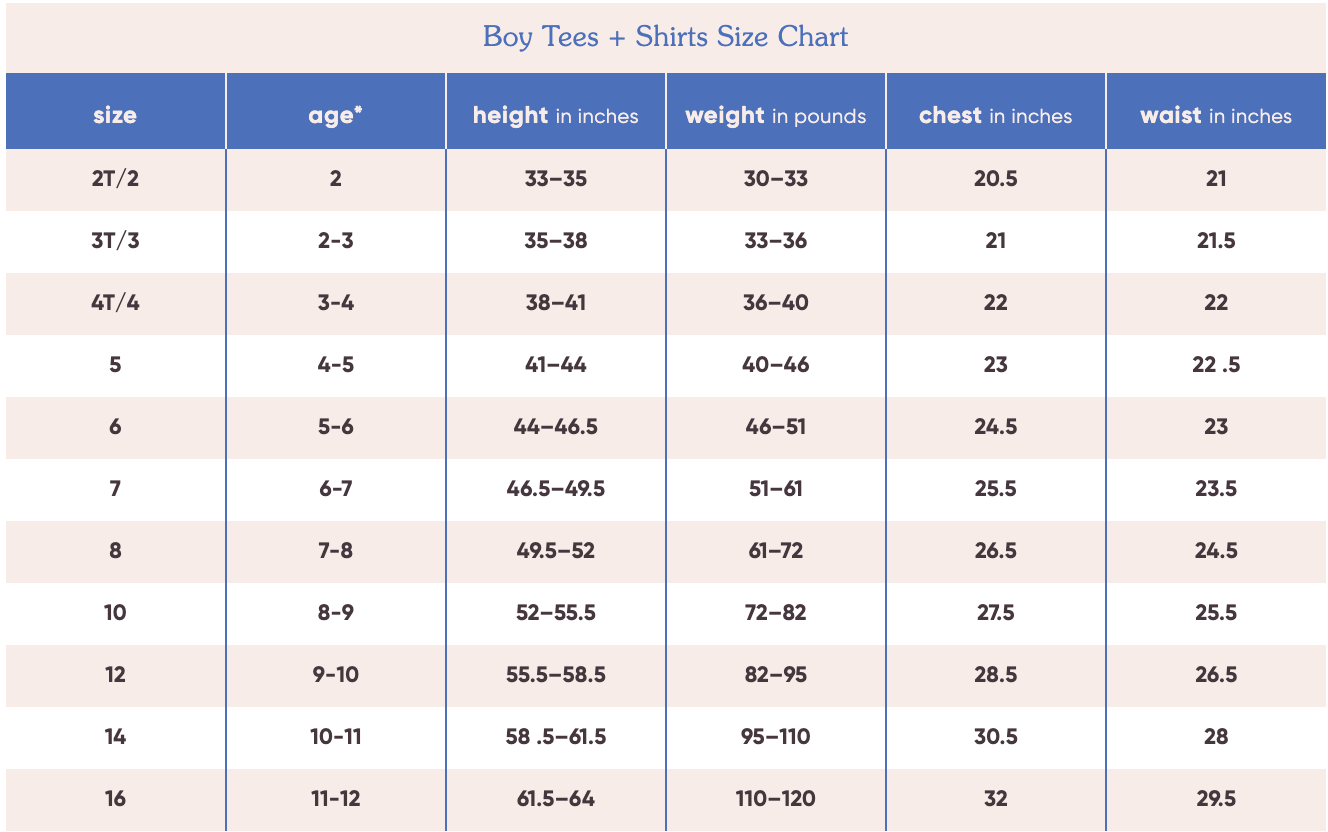Select the size 16 row label
The image size is (1328, 832).
(115, 799)
